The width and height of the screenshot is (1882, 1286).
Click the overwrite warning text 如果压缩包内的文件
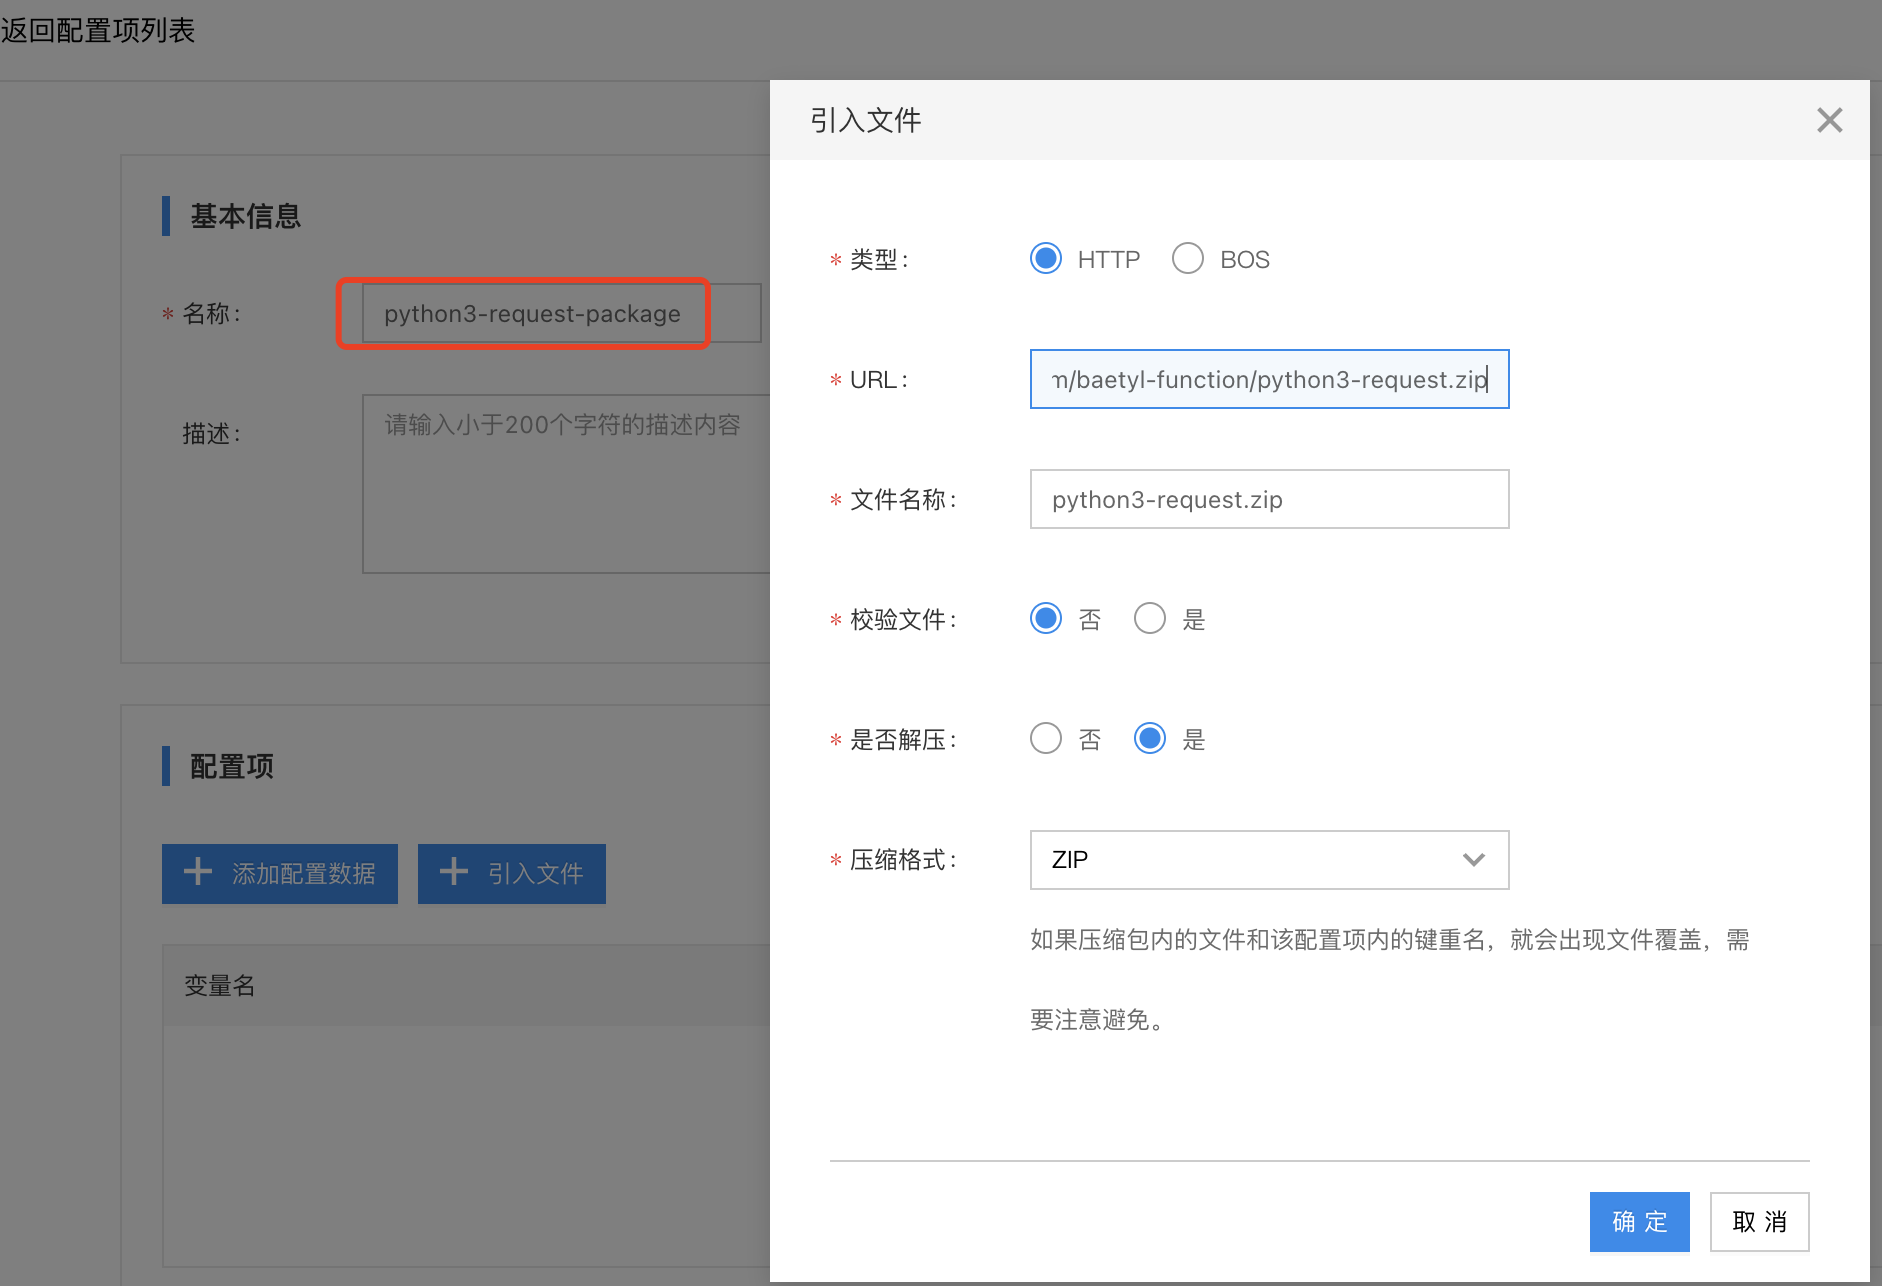tap(1390, 980)
